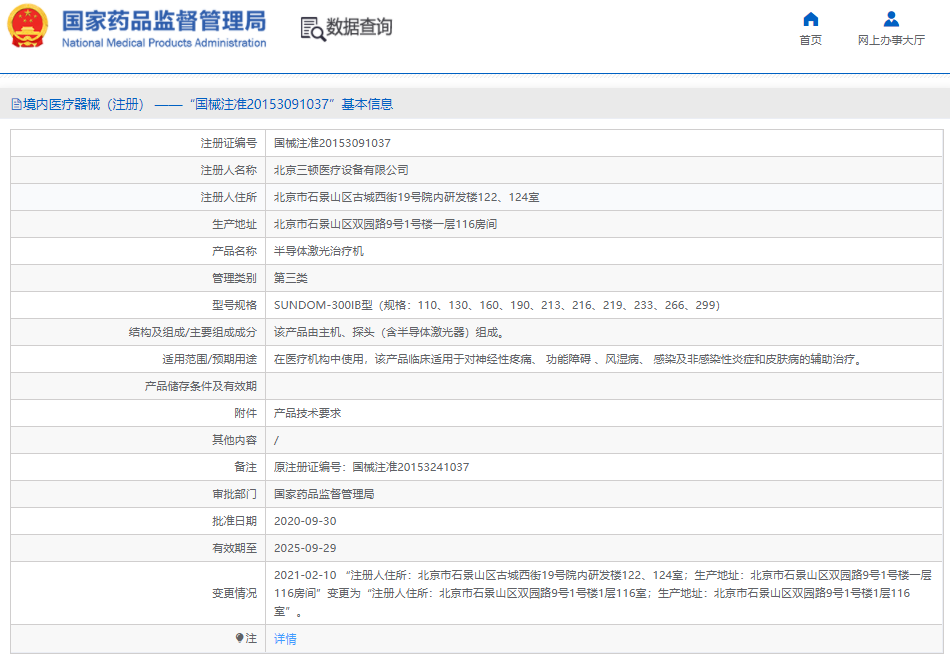Viewport: 950px width, 660px height.
Task: Click the 附件 row label
Action: (245, 413)
